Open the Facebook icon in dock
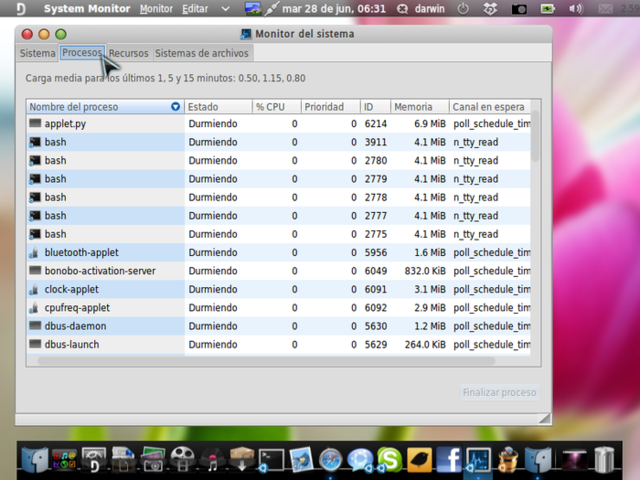Viewport: 640px width, 480px height. [449, 459]
